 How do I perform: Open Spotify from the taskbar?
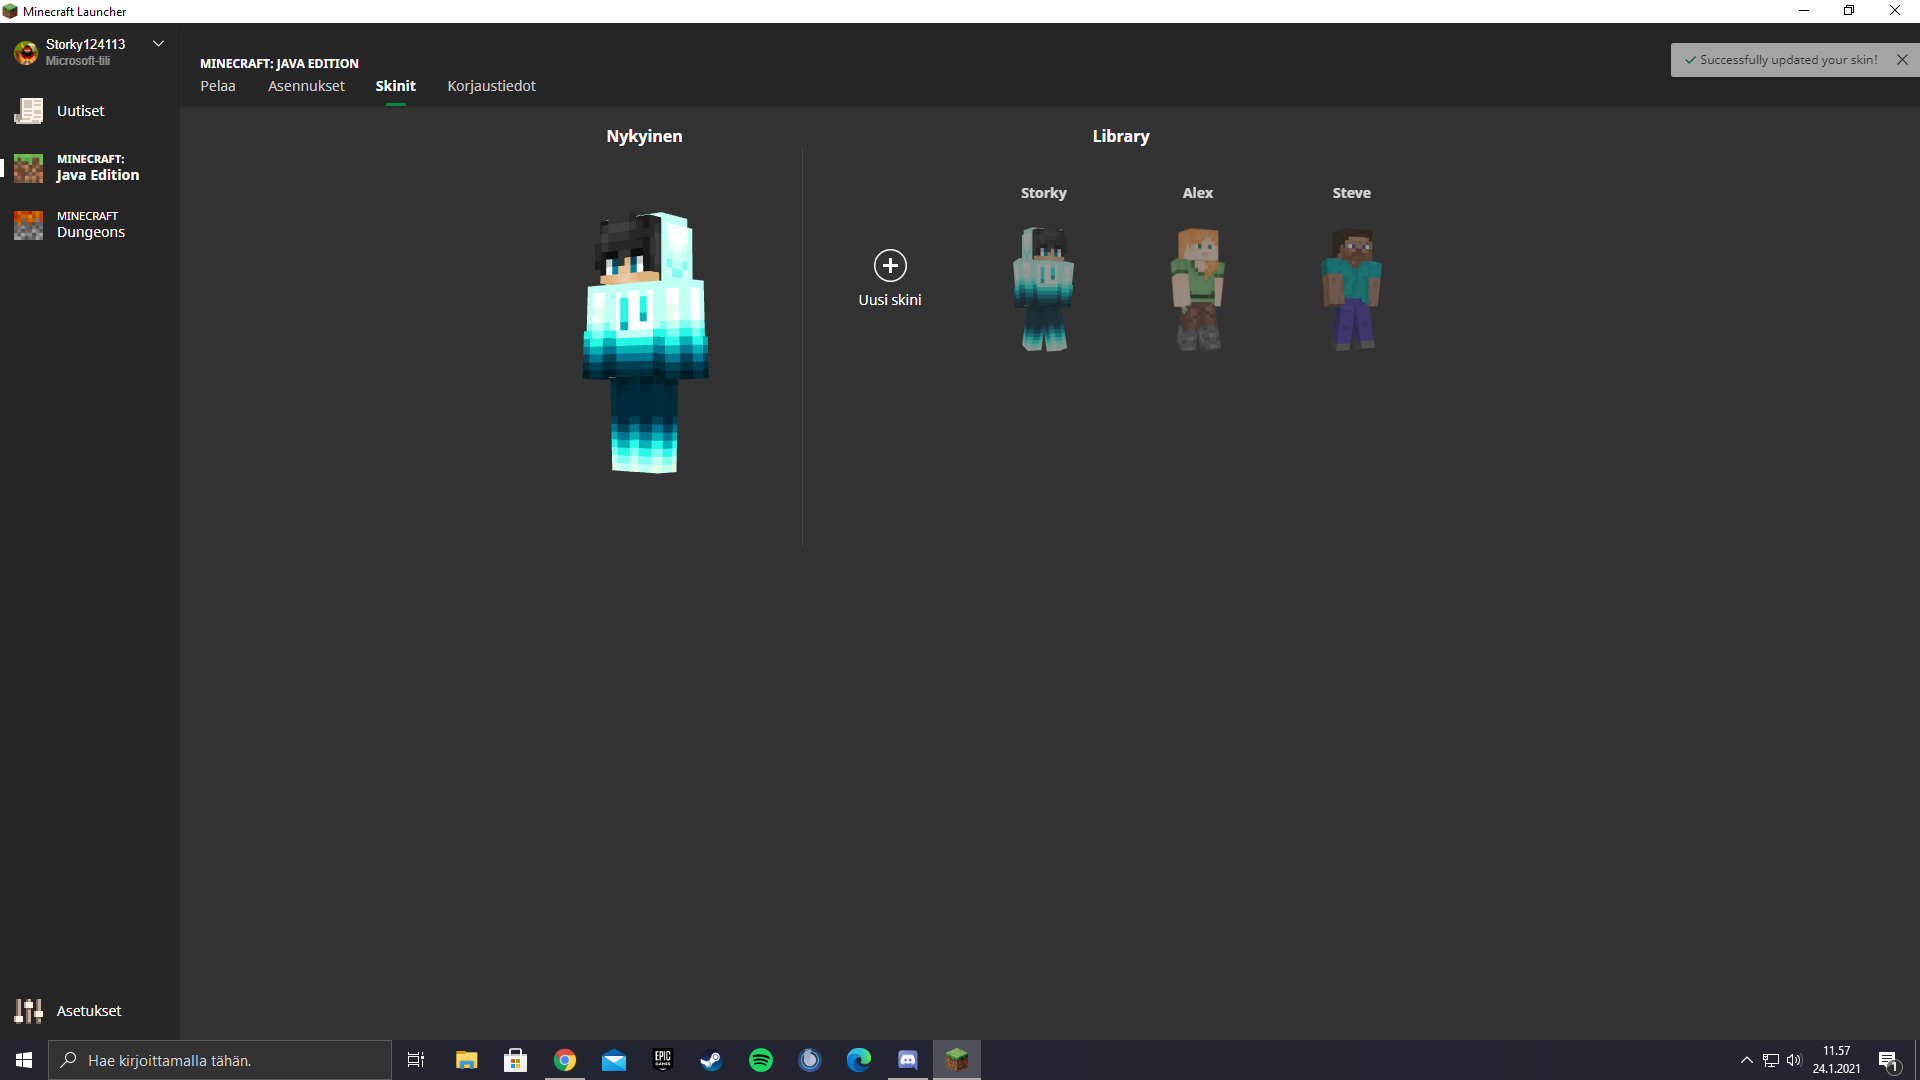(x=761, y=1060)
